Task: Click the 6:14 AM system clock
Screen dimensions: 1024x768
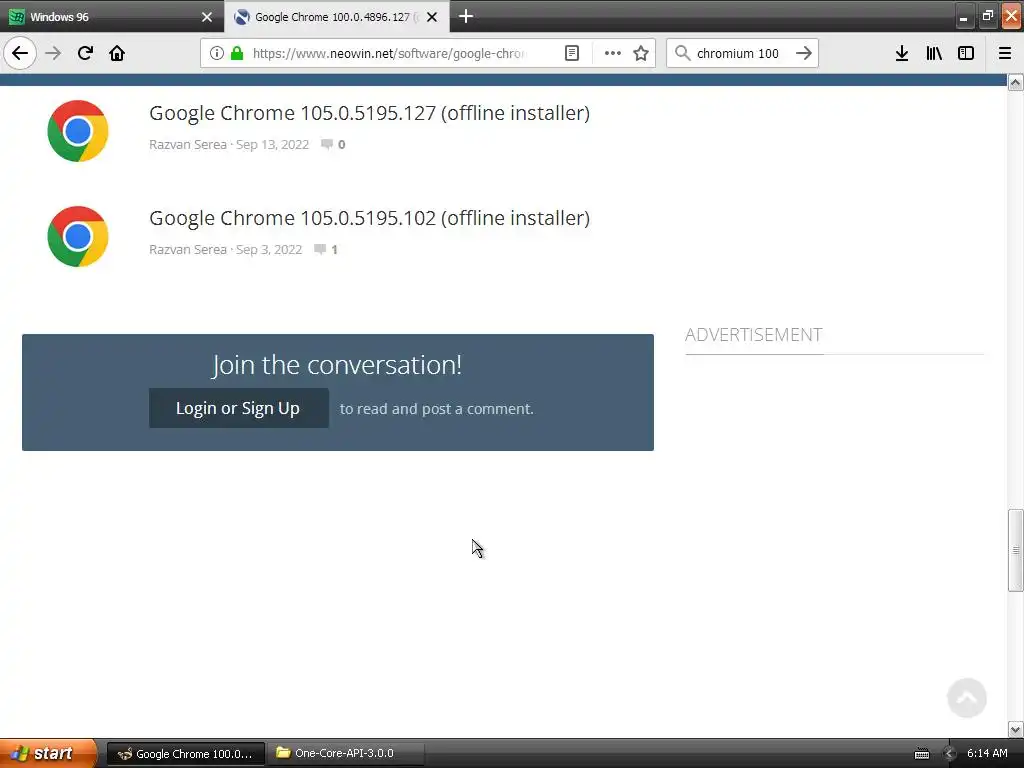Action: (x=987, y=753)
